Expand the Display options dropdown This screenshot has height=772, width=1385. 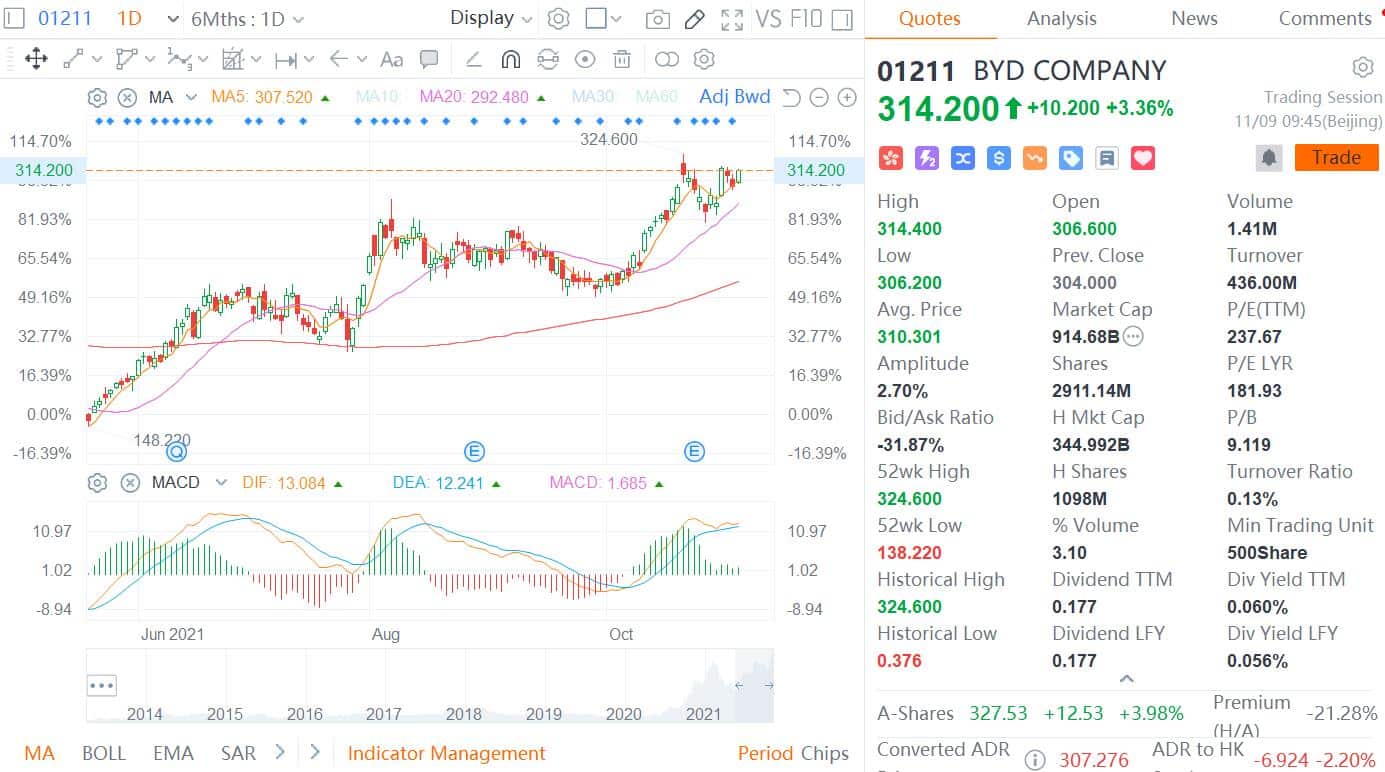click(x=489, y=18)
